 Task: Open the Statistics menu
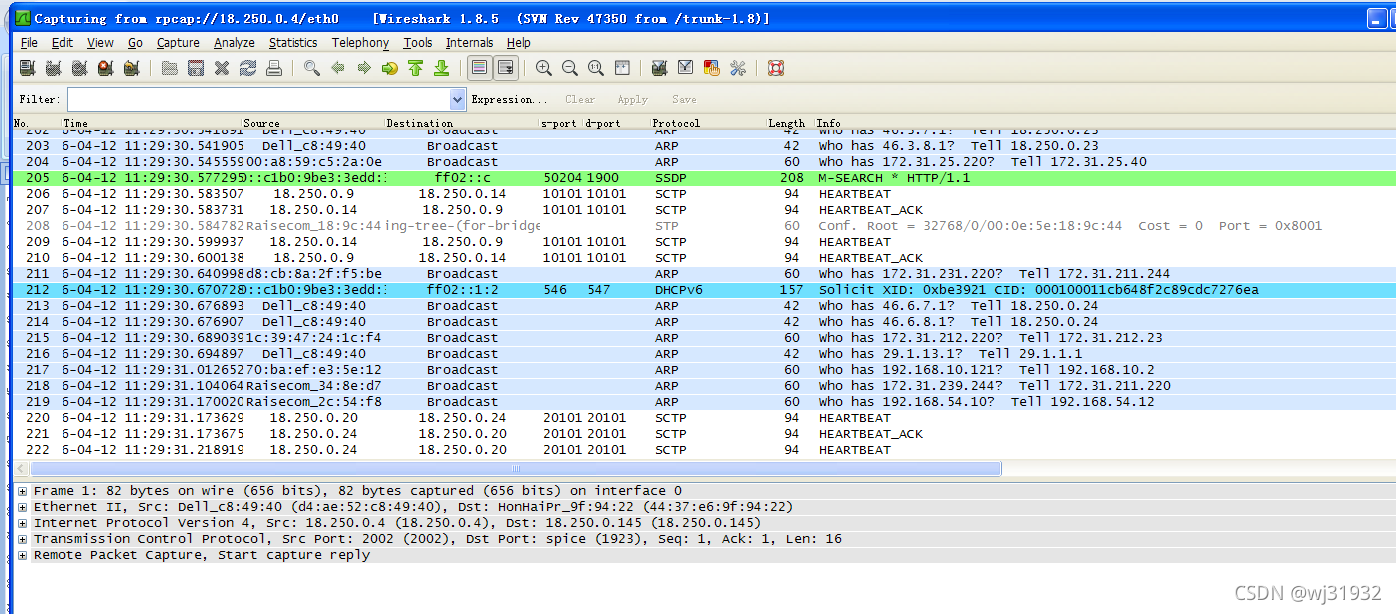point(293,43)
